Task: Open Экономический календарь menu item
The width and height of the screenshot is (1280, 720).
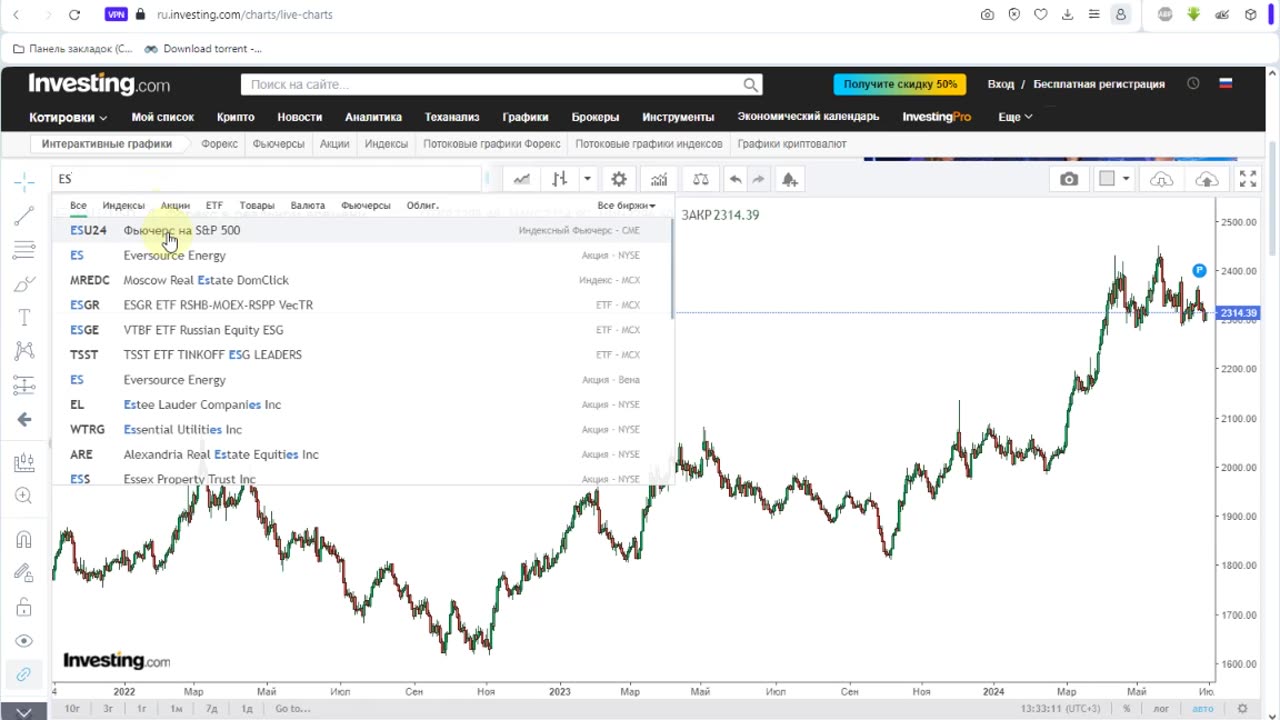Action: [x=808, y=117]
